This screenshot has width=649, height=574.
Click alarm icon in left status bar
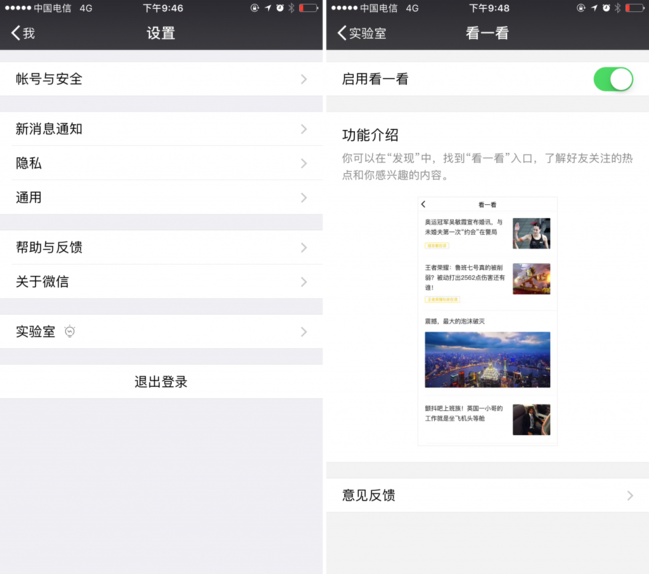tap(280, 8)
